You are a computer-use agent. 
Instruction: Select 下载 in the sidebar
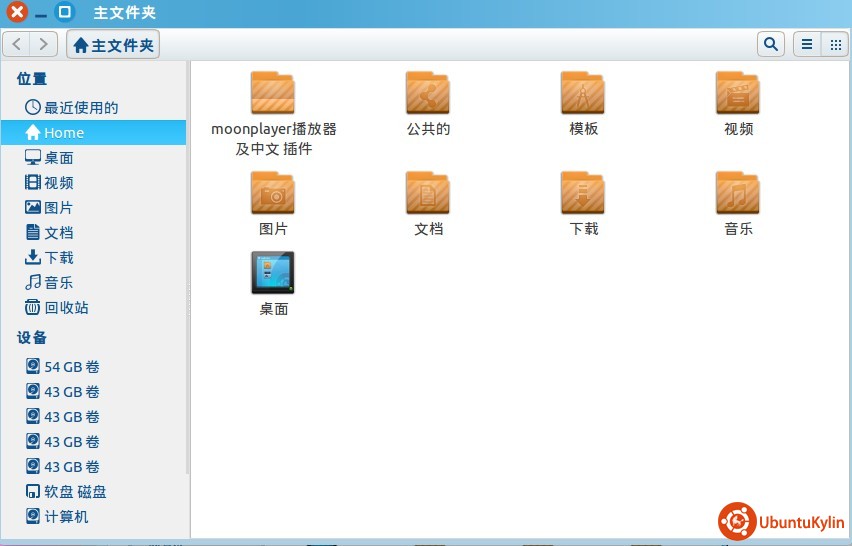coord(58,258)
